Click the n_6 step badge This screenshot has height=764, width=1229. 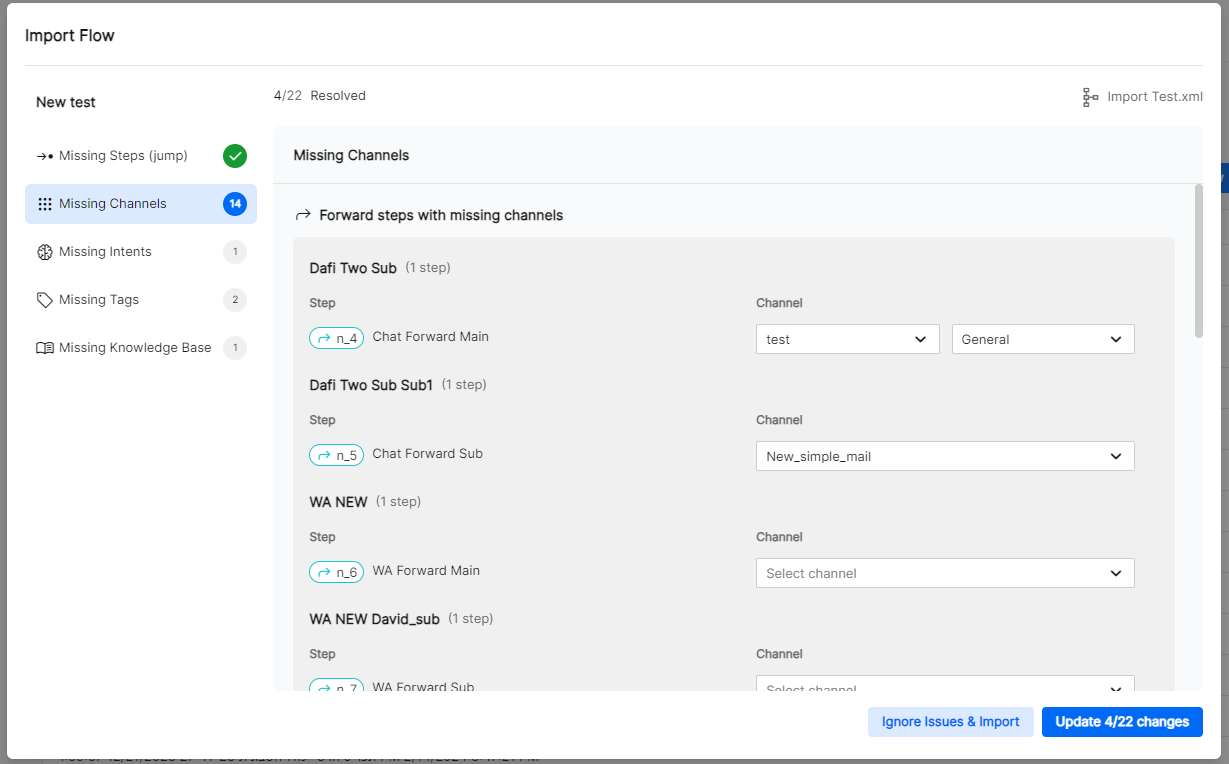(x=336, y=572)
